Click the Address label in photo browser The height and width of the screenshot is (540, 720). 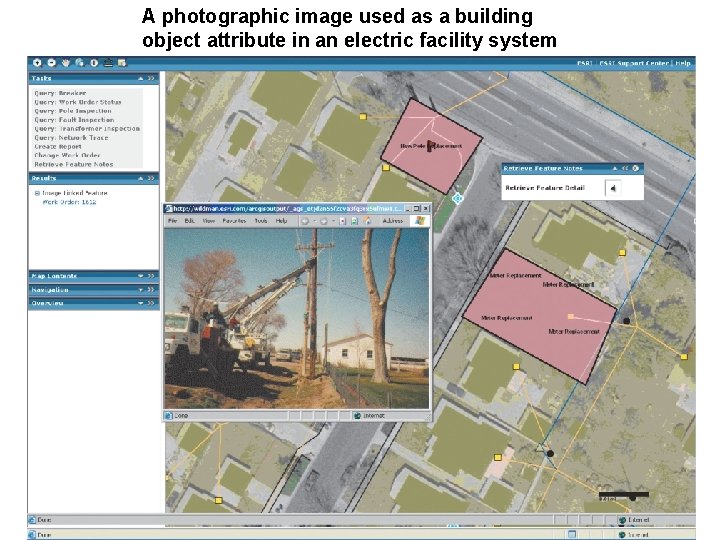click(393, 221)
